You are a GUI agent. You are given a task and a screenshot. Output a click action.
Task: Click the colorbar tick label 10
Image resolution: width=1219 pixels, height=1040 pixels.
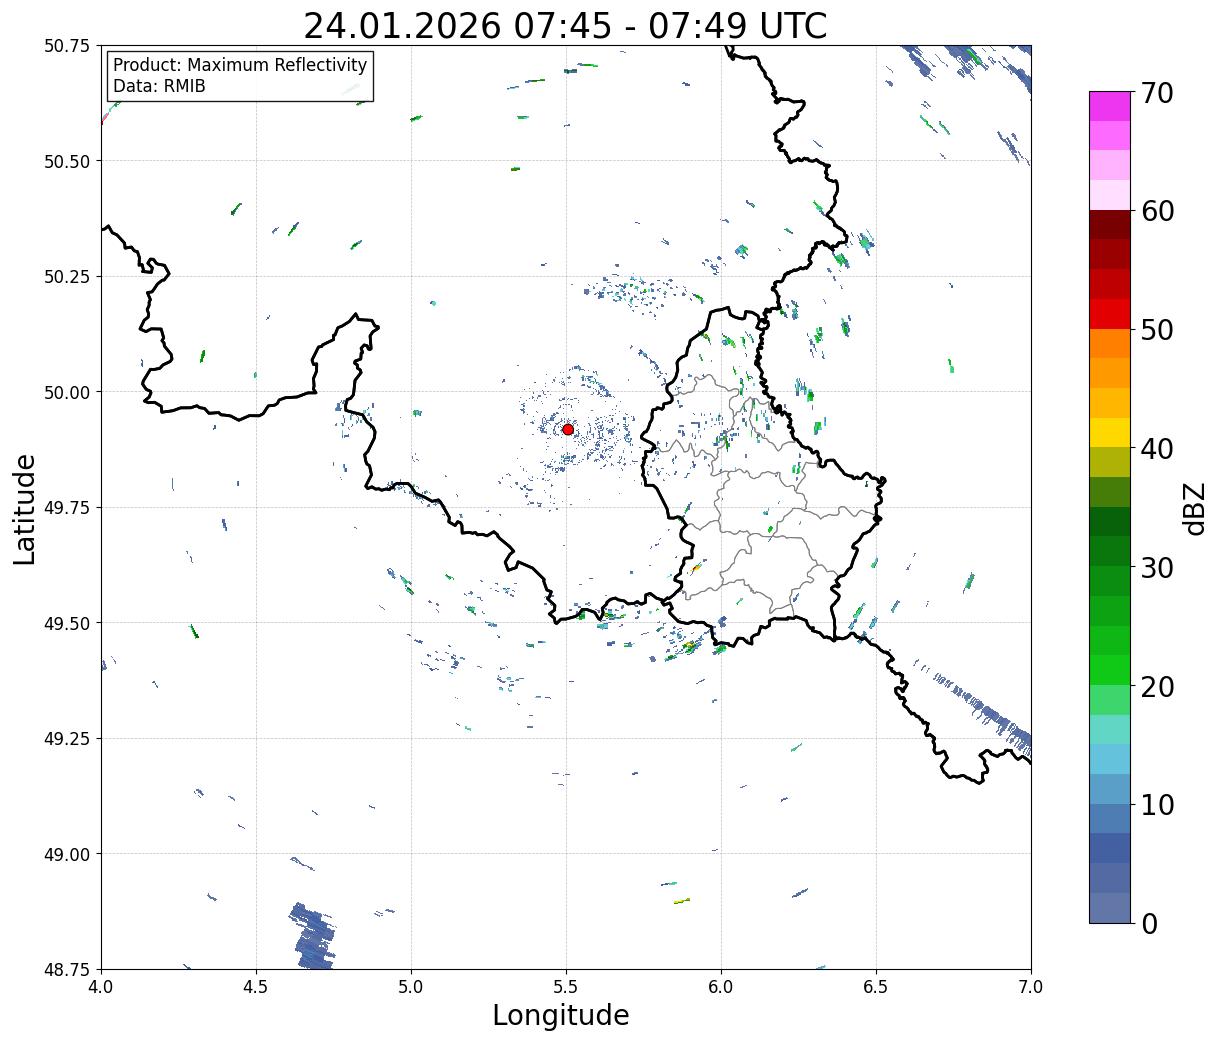tap(1157, 805)
